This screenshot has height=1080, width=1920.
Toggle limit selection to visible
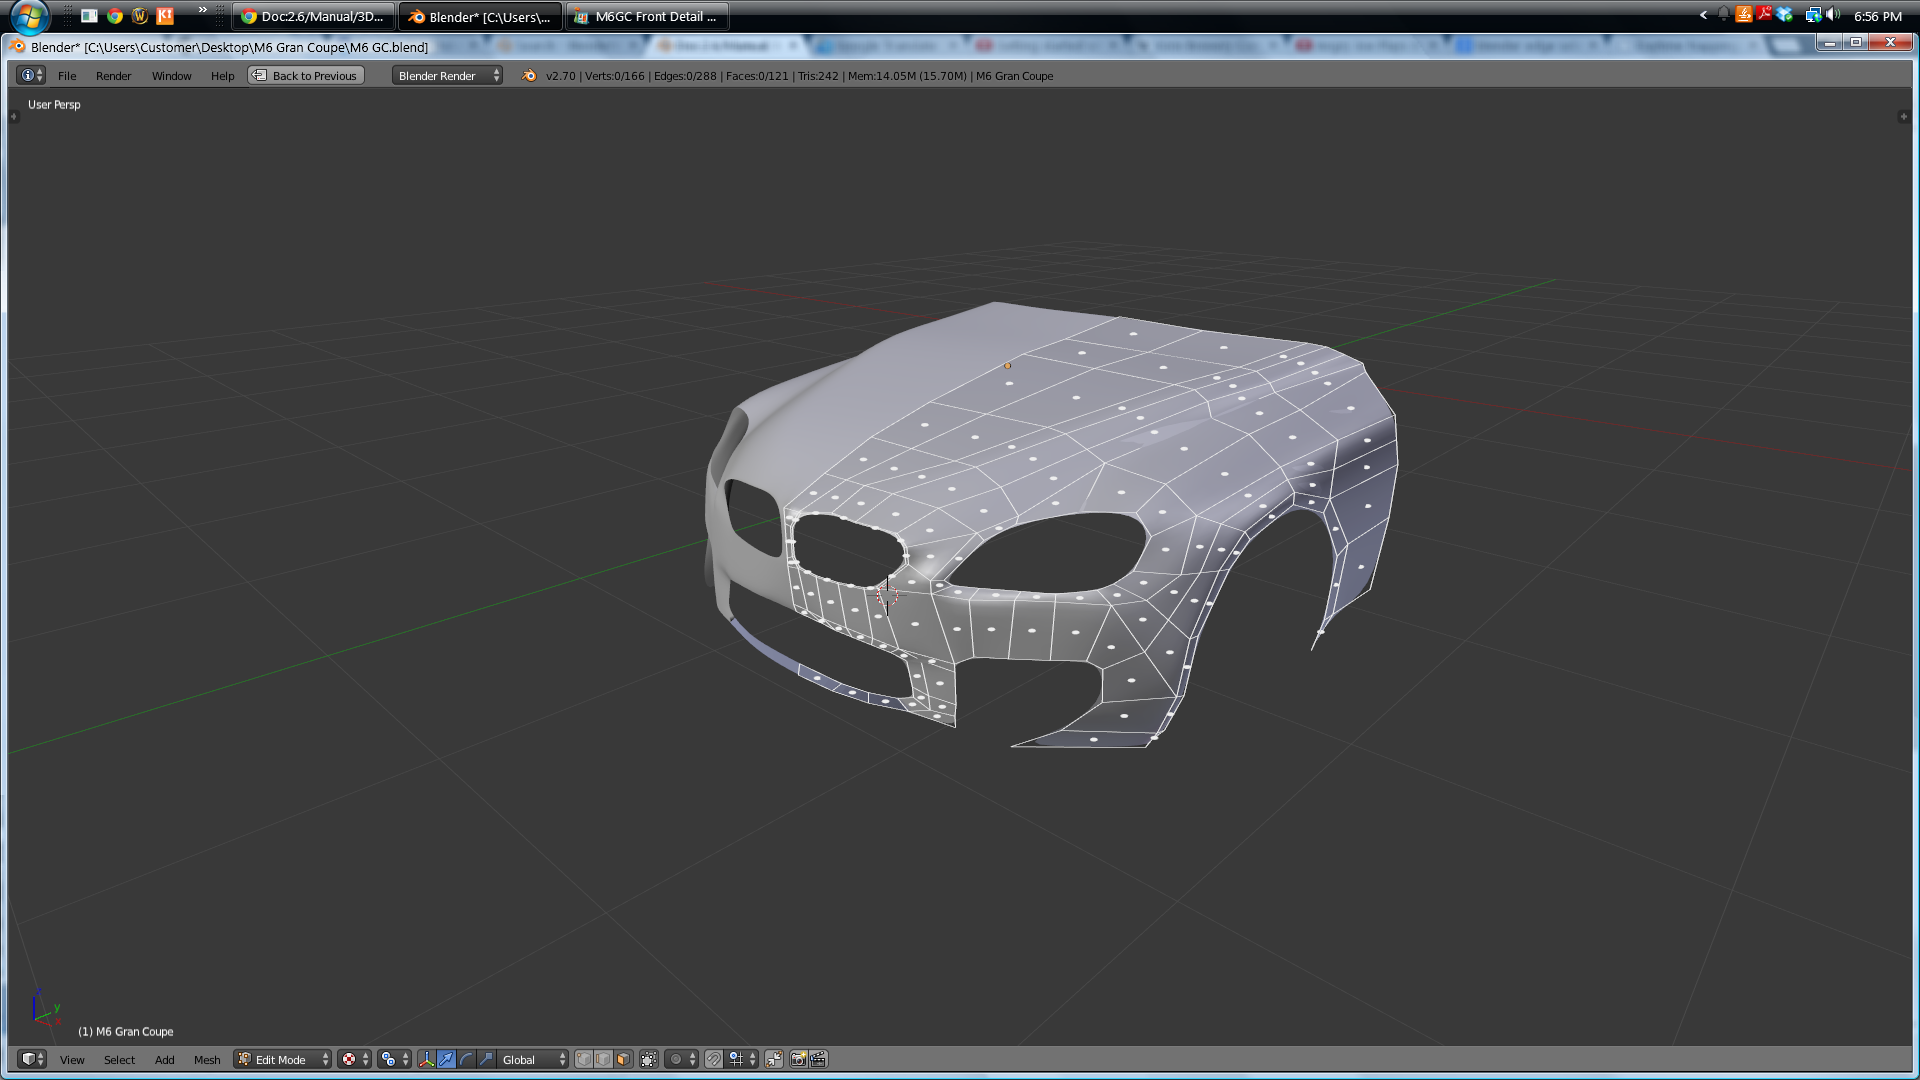[x=649, y=1060]
